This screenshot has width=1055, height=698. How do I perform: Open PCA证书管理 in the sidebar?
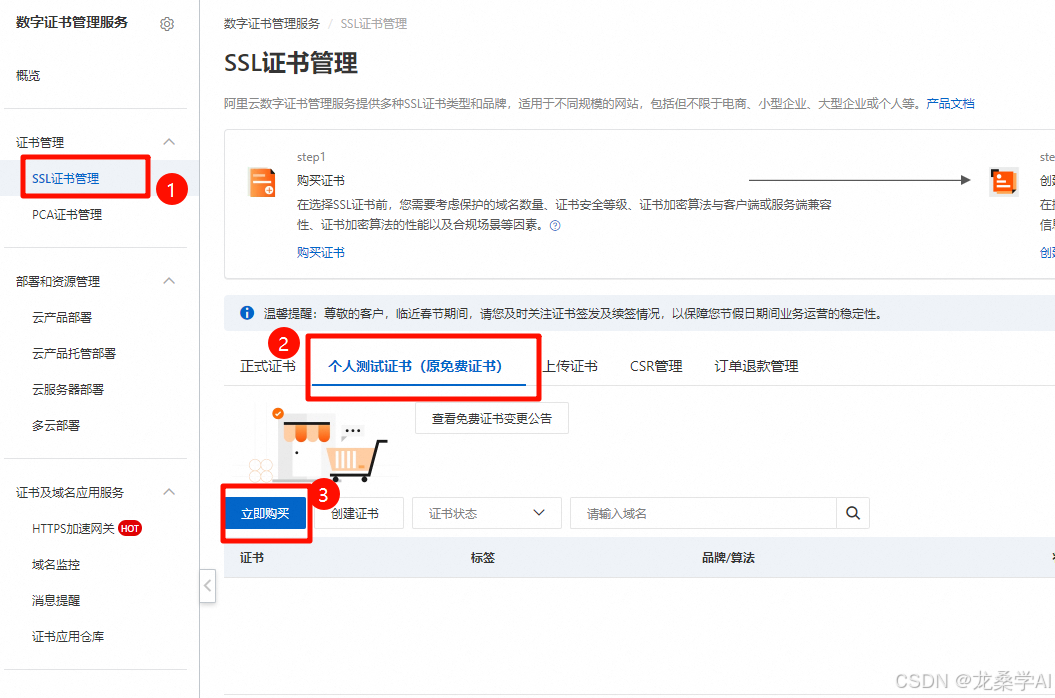point(67,215)
